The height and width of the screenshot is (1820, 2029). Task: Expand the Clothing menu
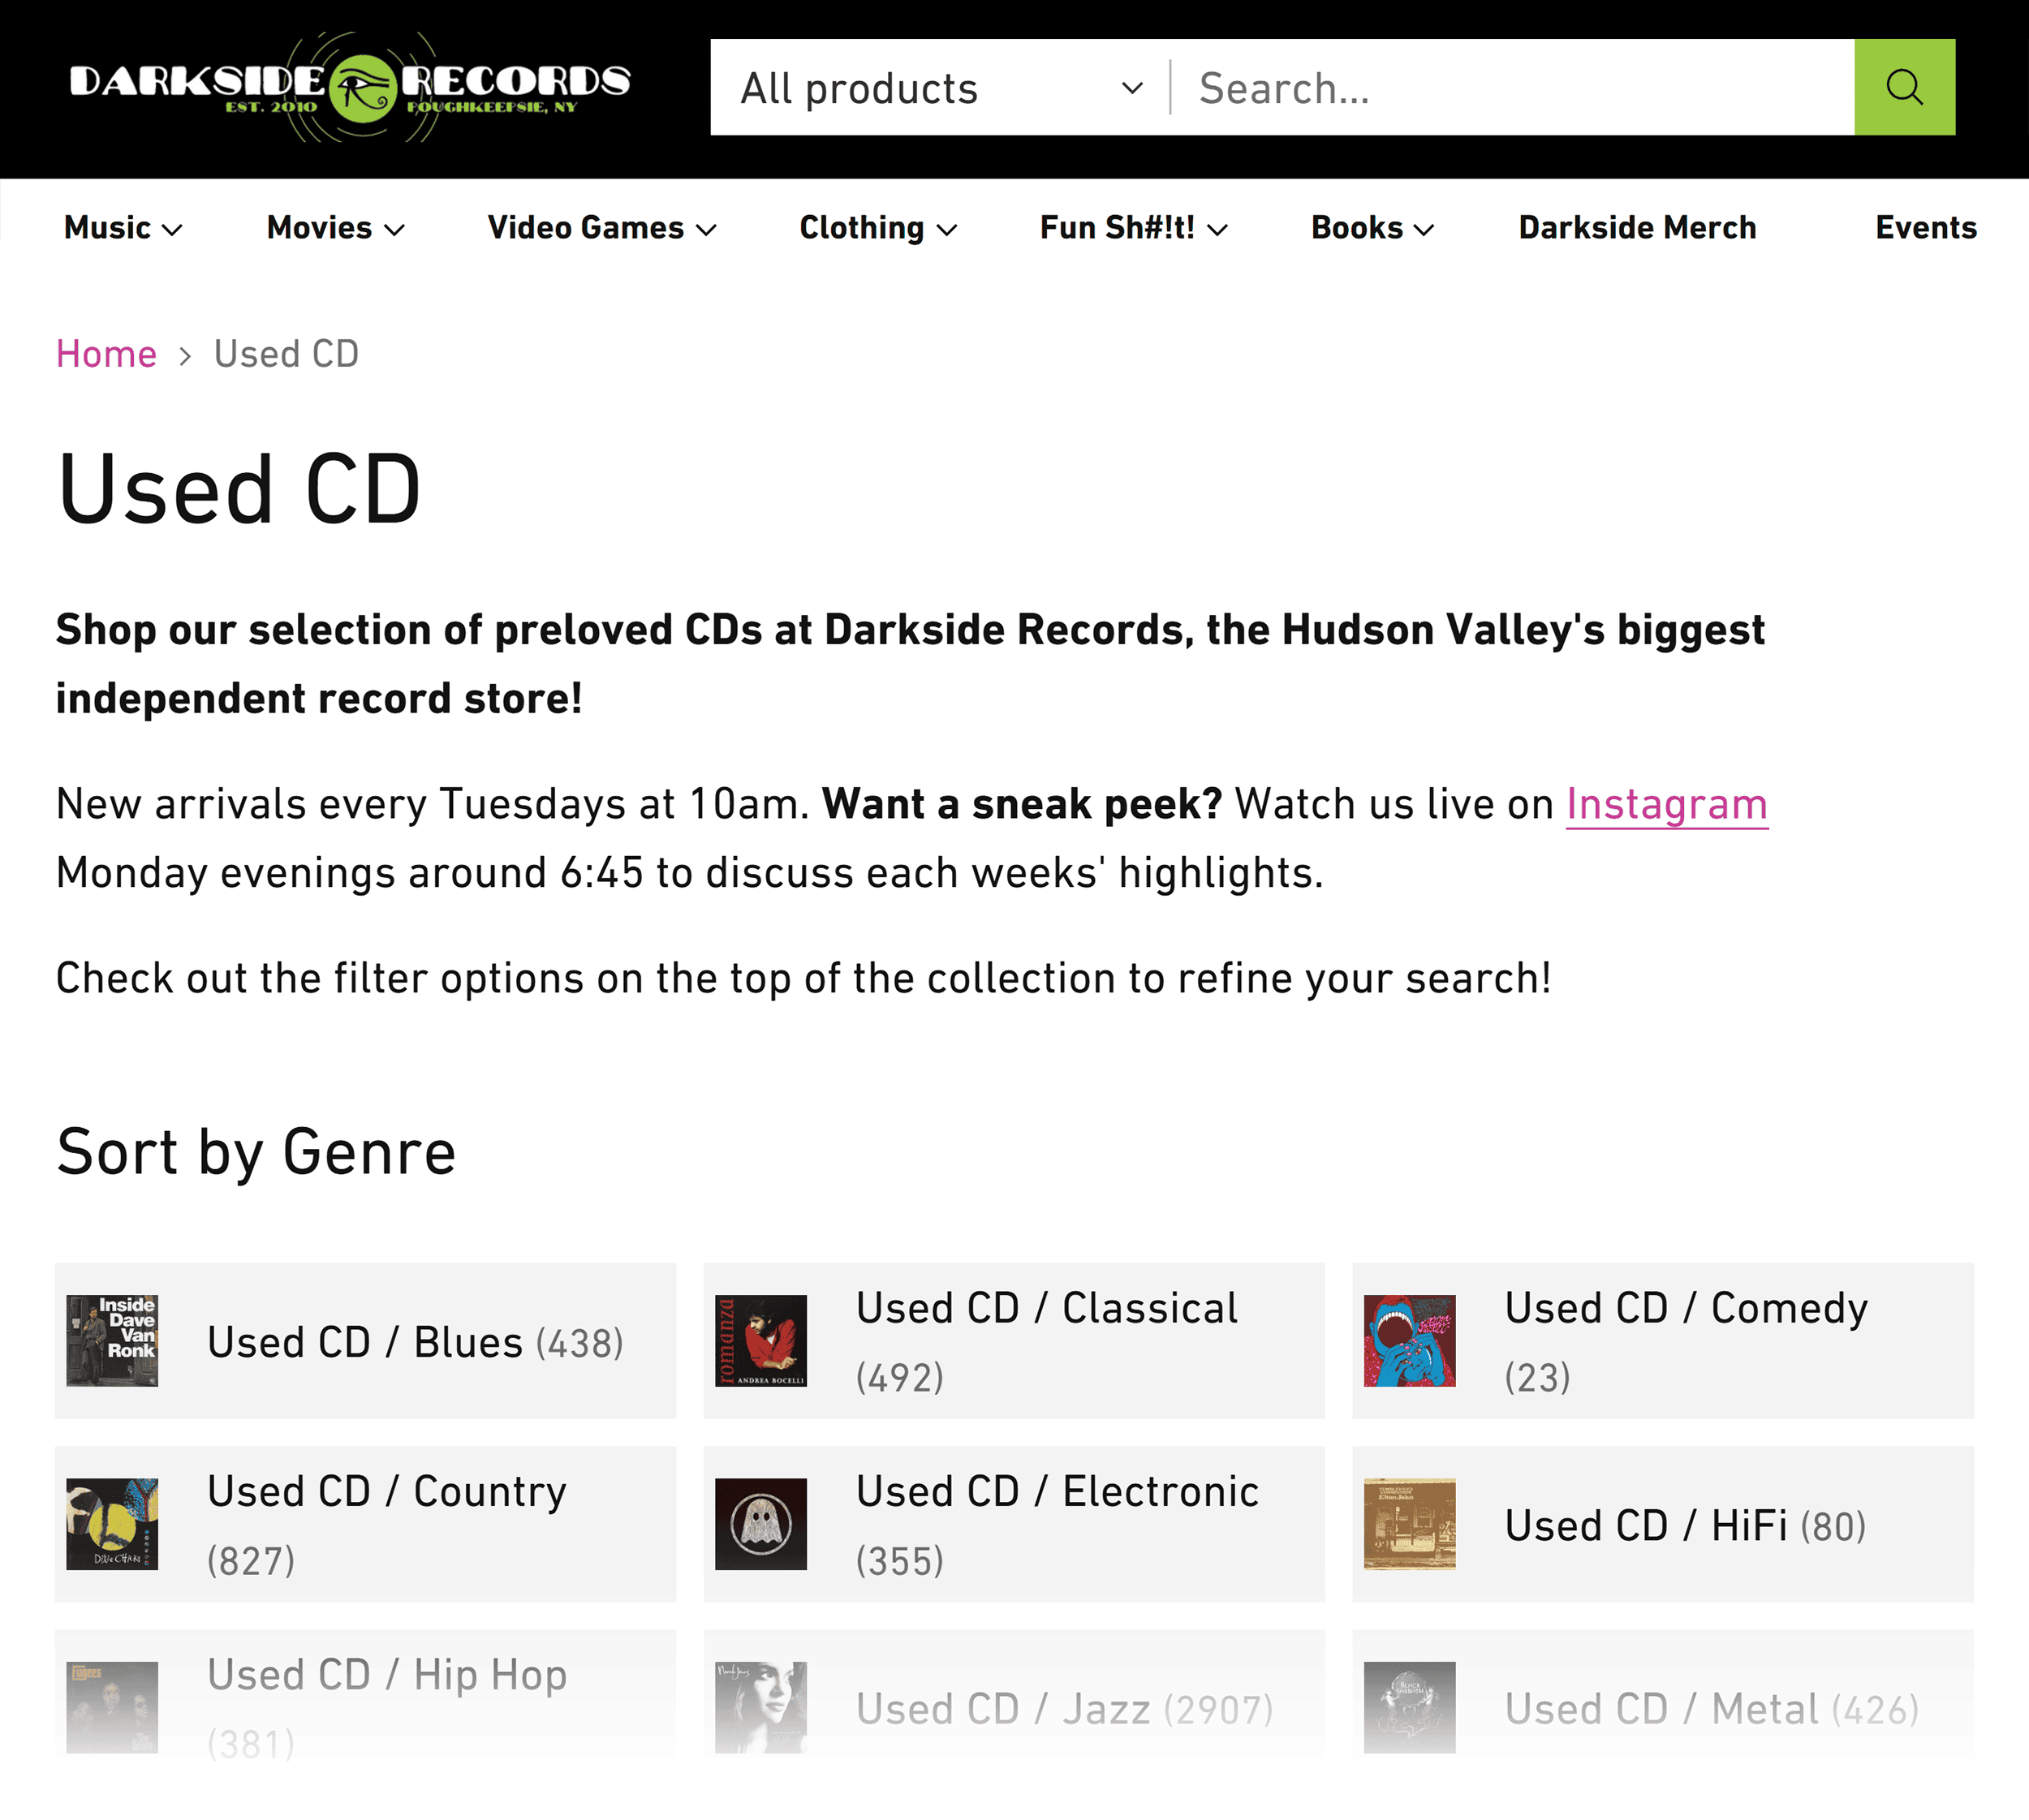(878, 228)
